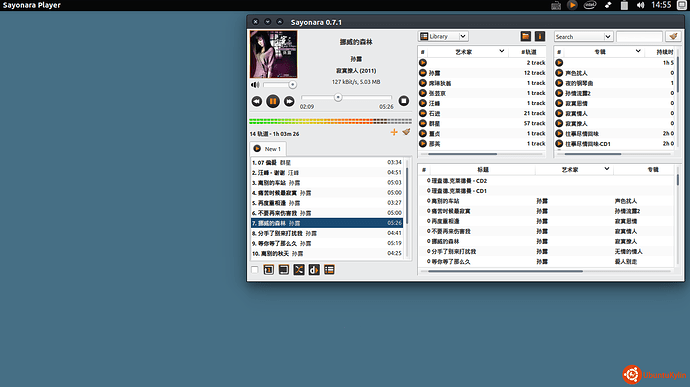Play the first album row showing 1h

coord(559,63)
